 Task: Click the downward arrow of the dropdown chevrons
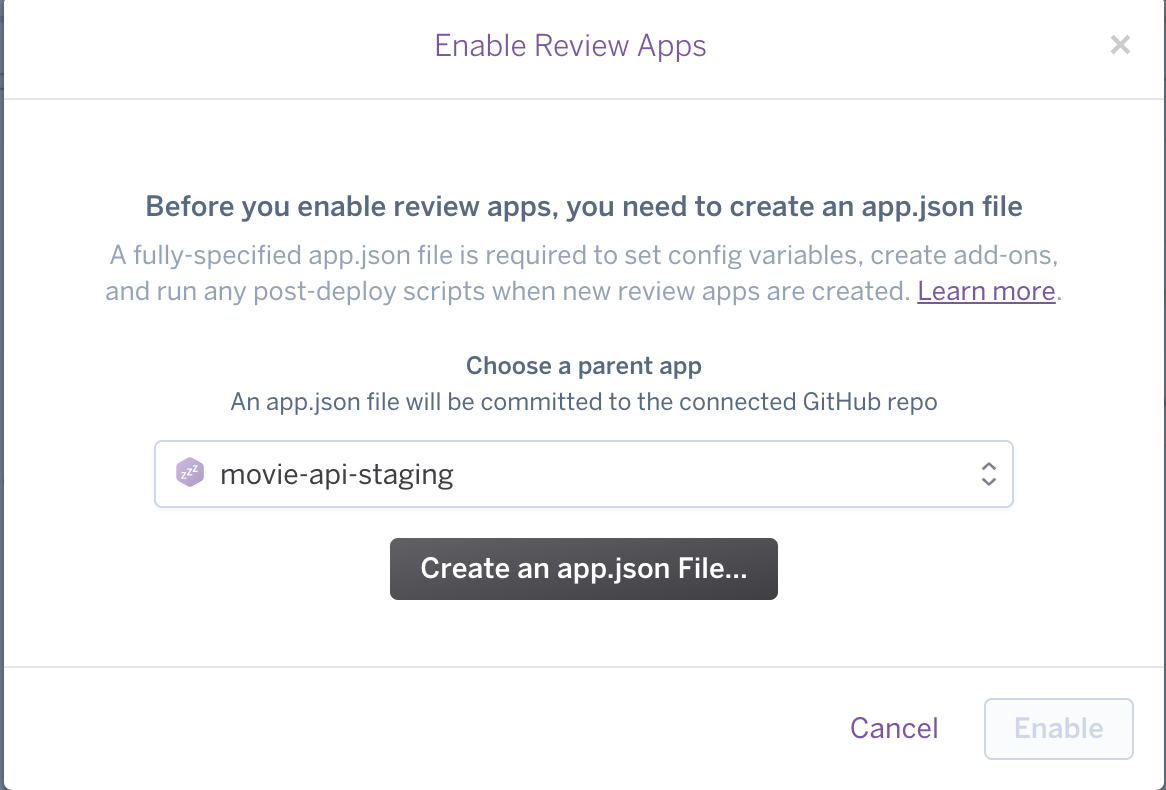click(988, 482)
